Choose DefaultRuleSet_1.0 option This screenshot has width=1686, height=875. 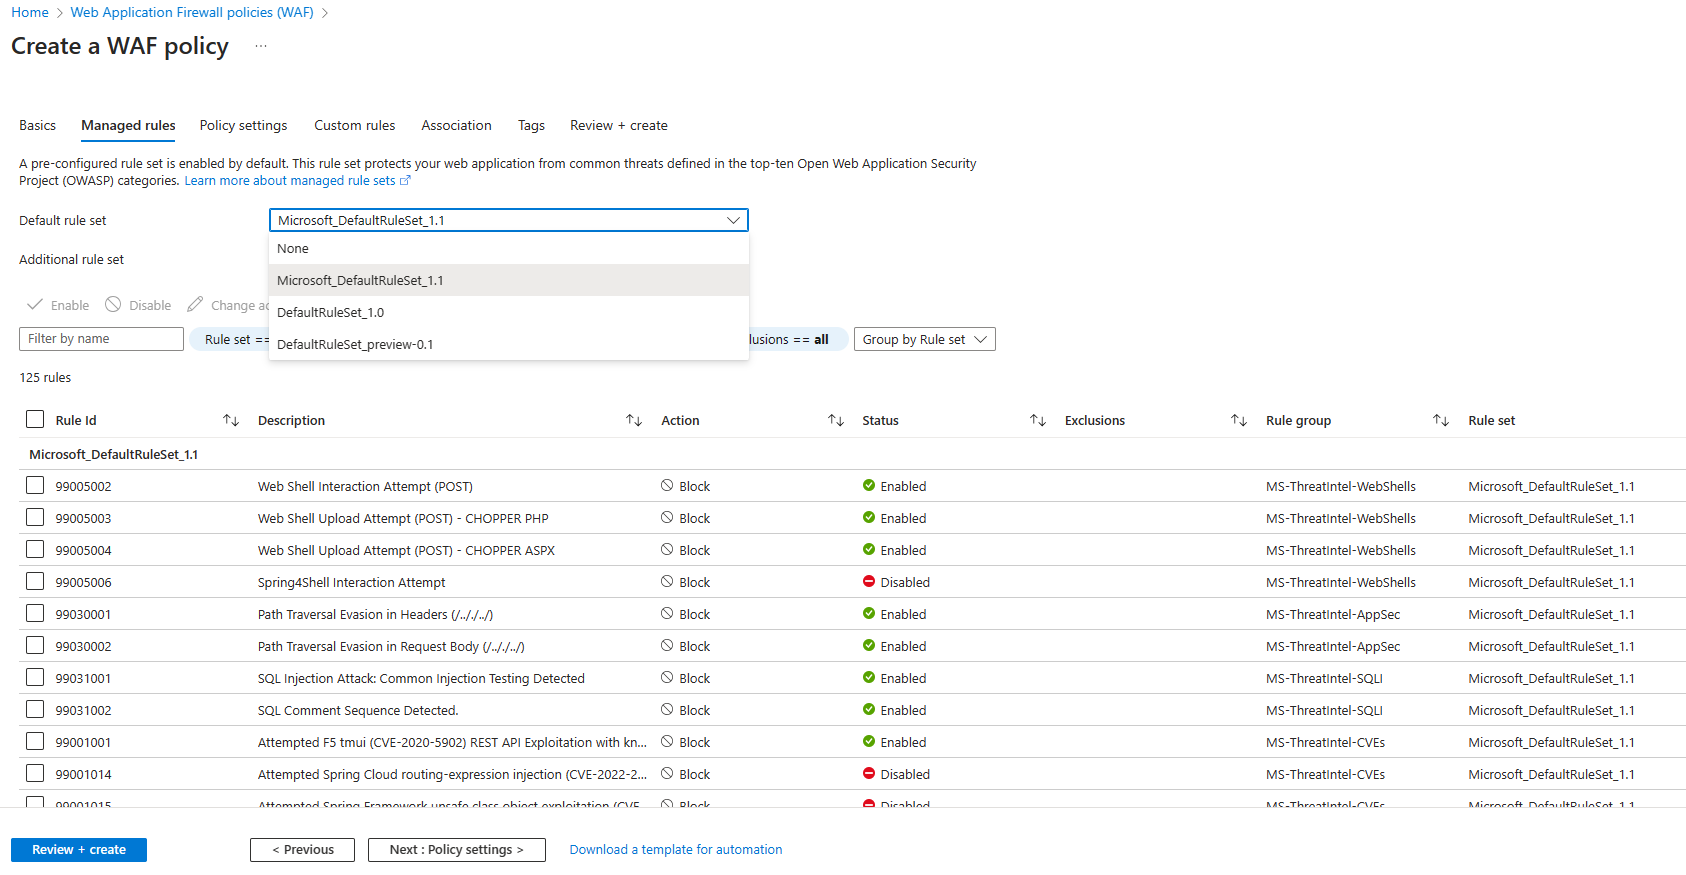point(509,312)
